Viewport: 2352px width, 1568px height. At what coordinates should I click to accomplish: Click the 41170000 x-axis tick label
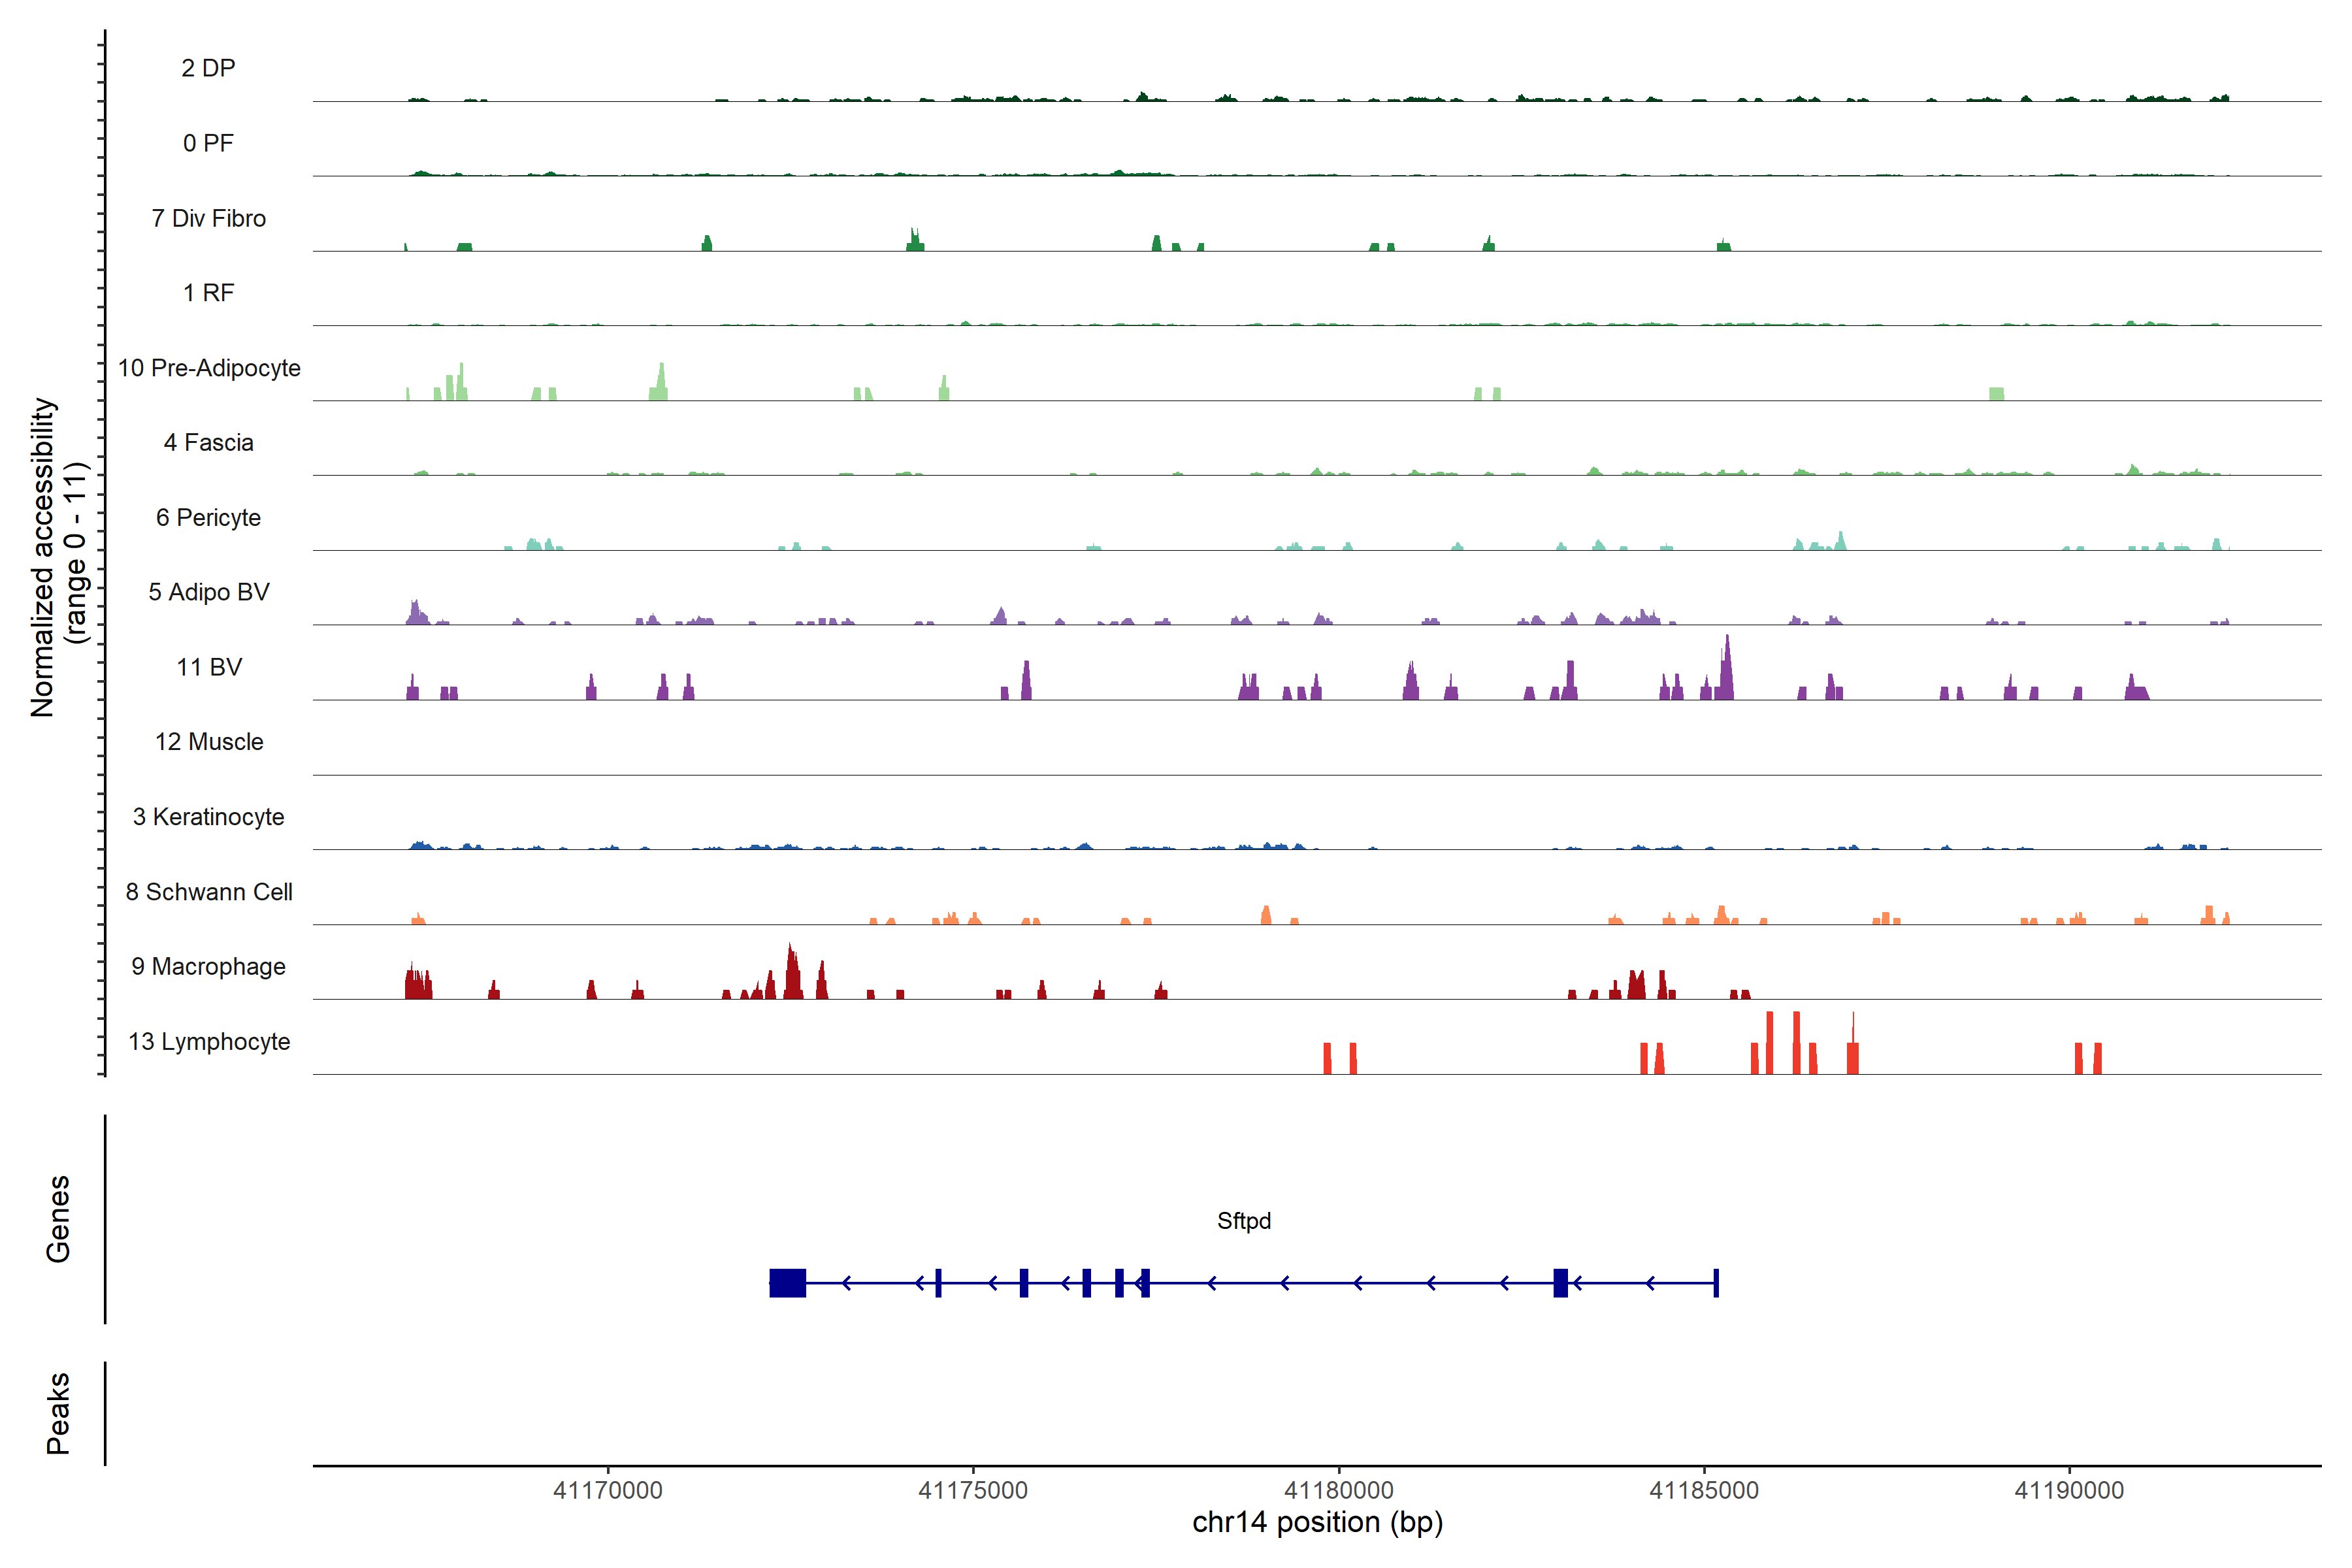607,1490
